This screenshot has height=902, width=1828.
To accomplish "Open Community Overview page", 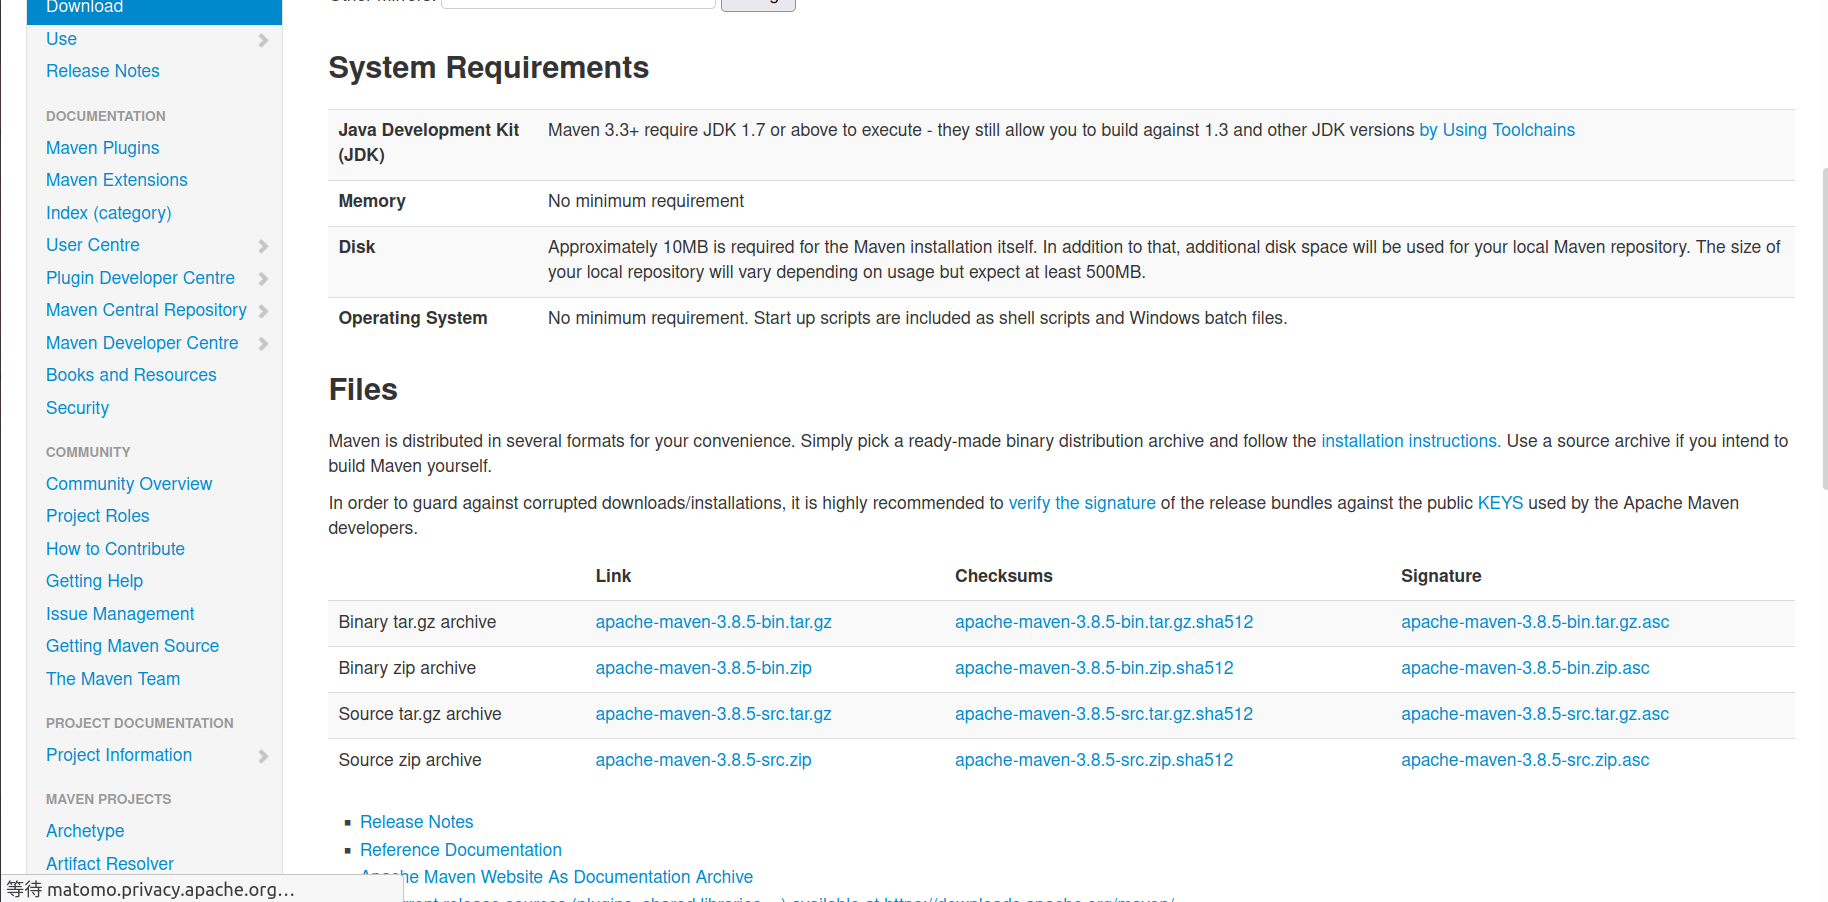I will tap(129, 484).
